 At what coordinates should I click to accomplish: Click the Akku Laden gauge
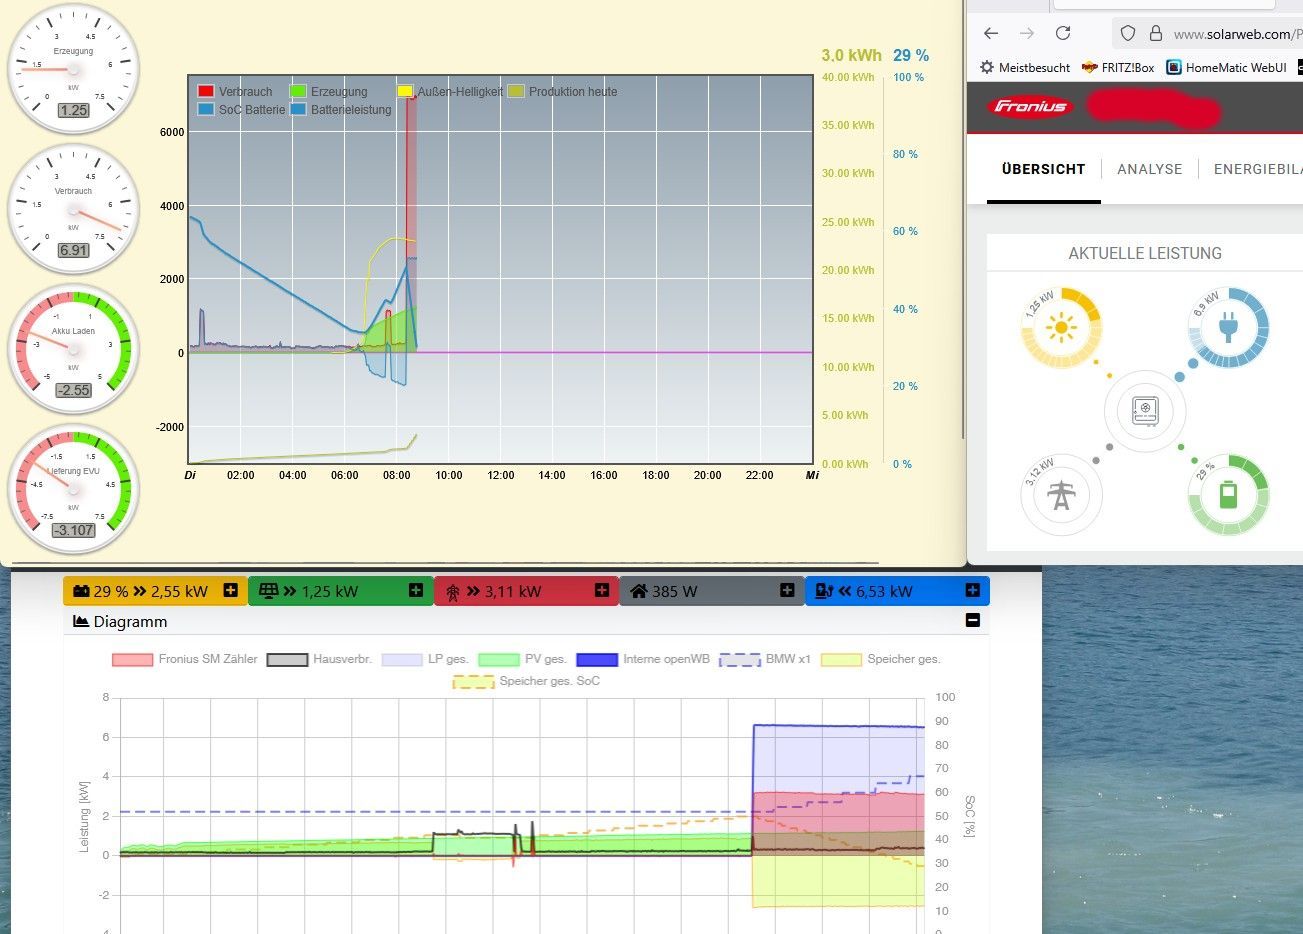(x=73, y=349)
